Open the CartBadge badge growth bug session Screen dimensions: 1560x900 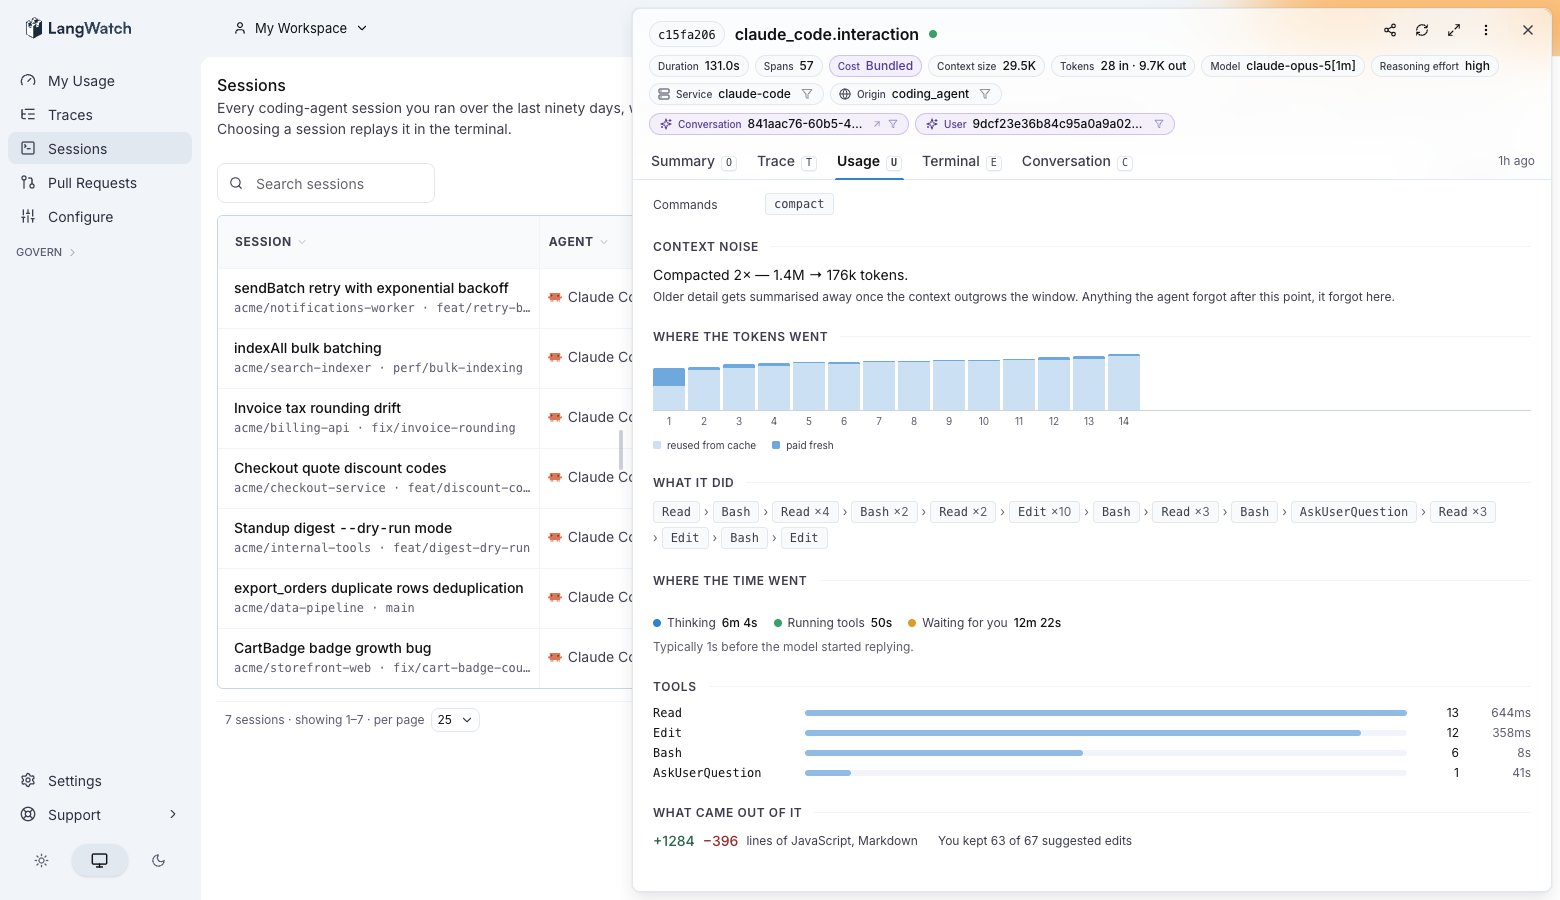coord(332,648)
